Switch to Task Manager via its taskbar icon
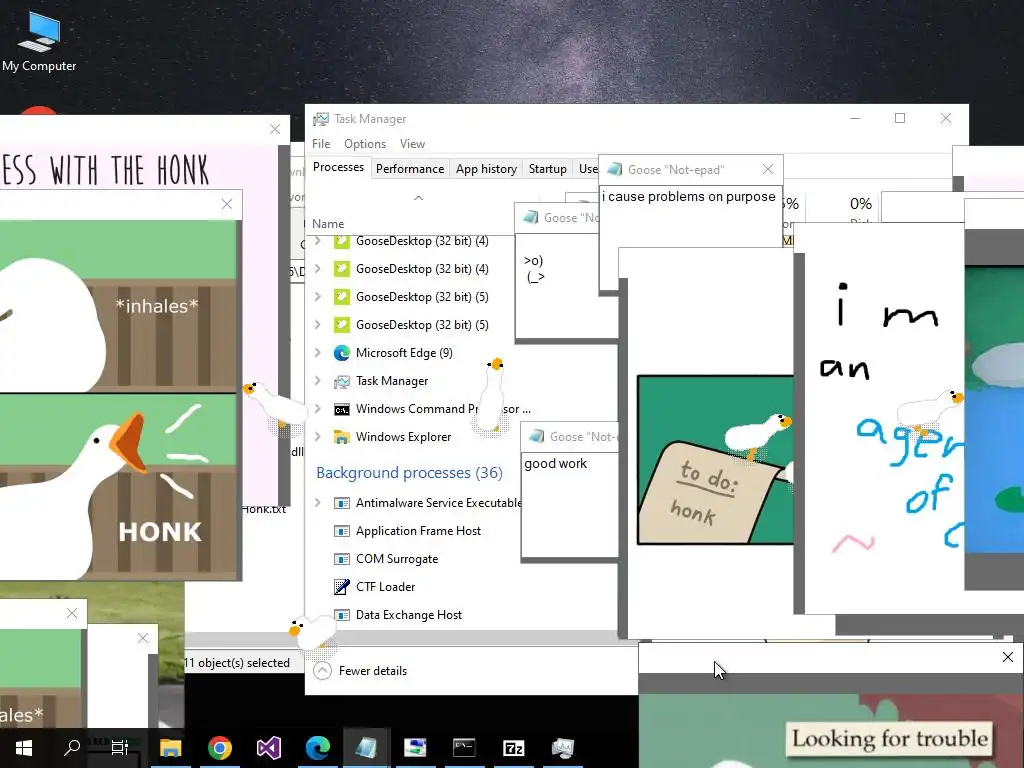This screenshot has width=1024, height=768. [x=562, y=748]
